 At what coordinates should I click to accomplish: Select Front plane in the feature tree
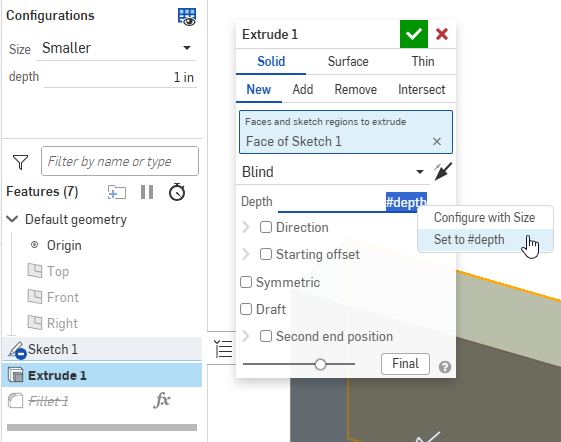63,297
